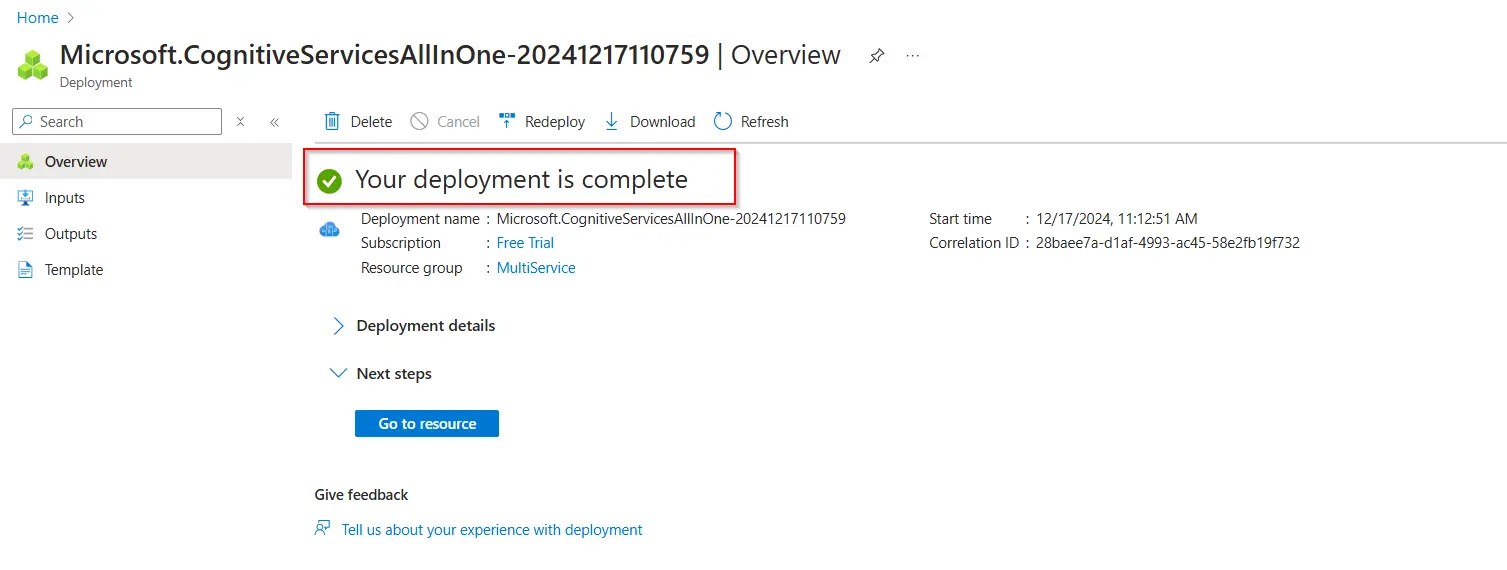
Task: Click the feedback icon beside experience link
Action: click(x=322, y=529)
